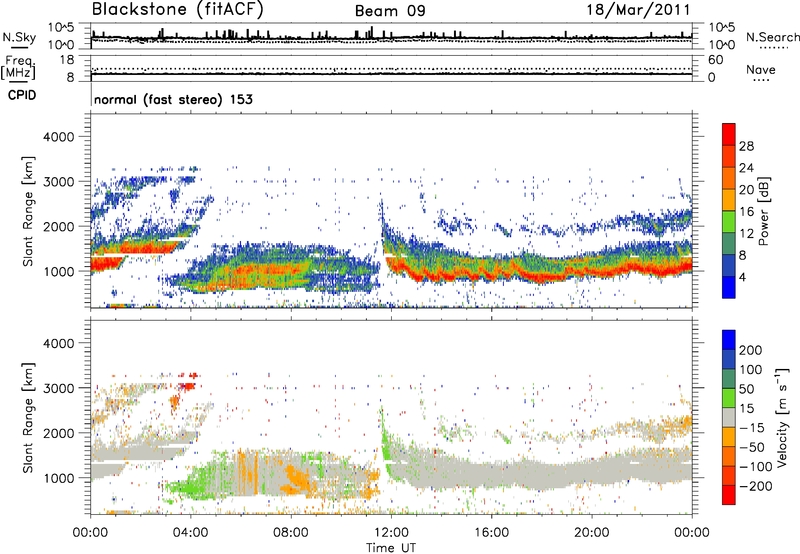
Task: Click the Freq. [MHz] label
Action: coord(18,67)
